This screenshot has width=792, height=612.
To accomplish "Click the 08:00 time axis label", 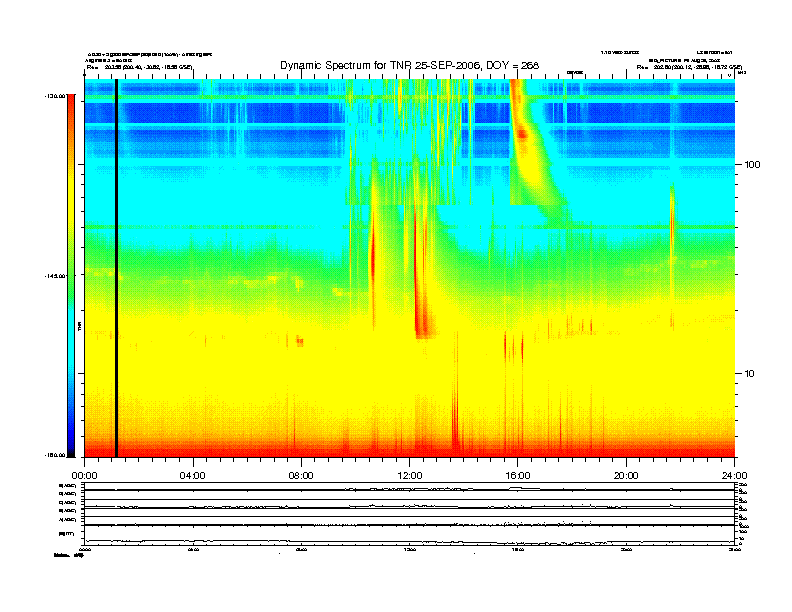I will 301,476.
